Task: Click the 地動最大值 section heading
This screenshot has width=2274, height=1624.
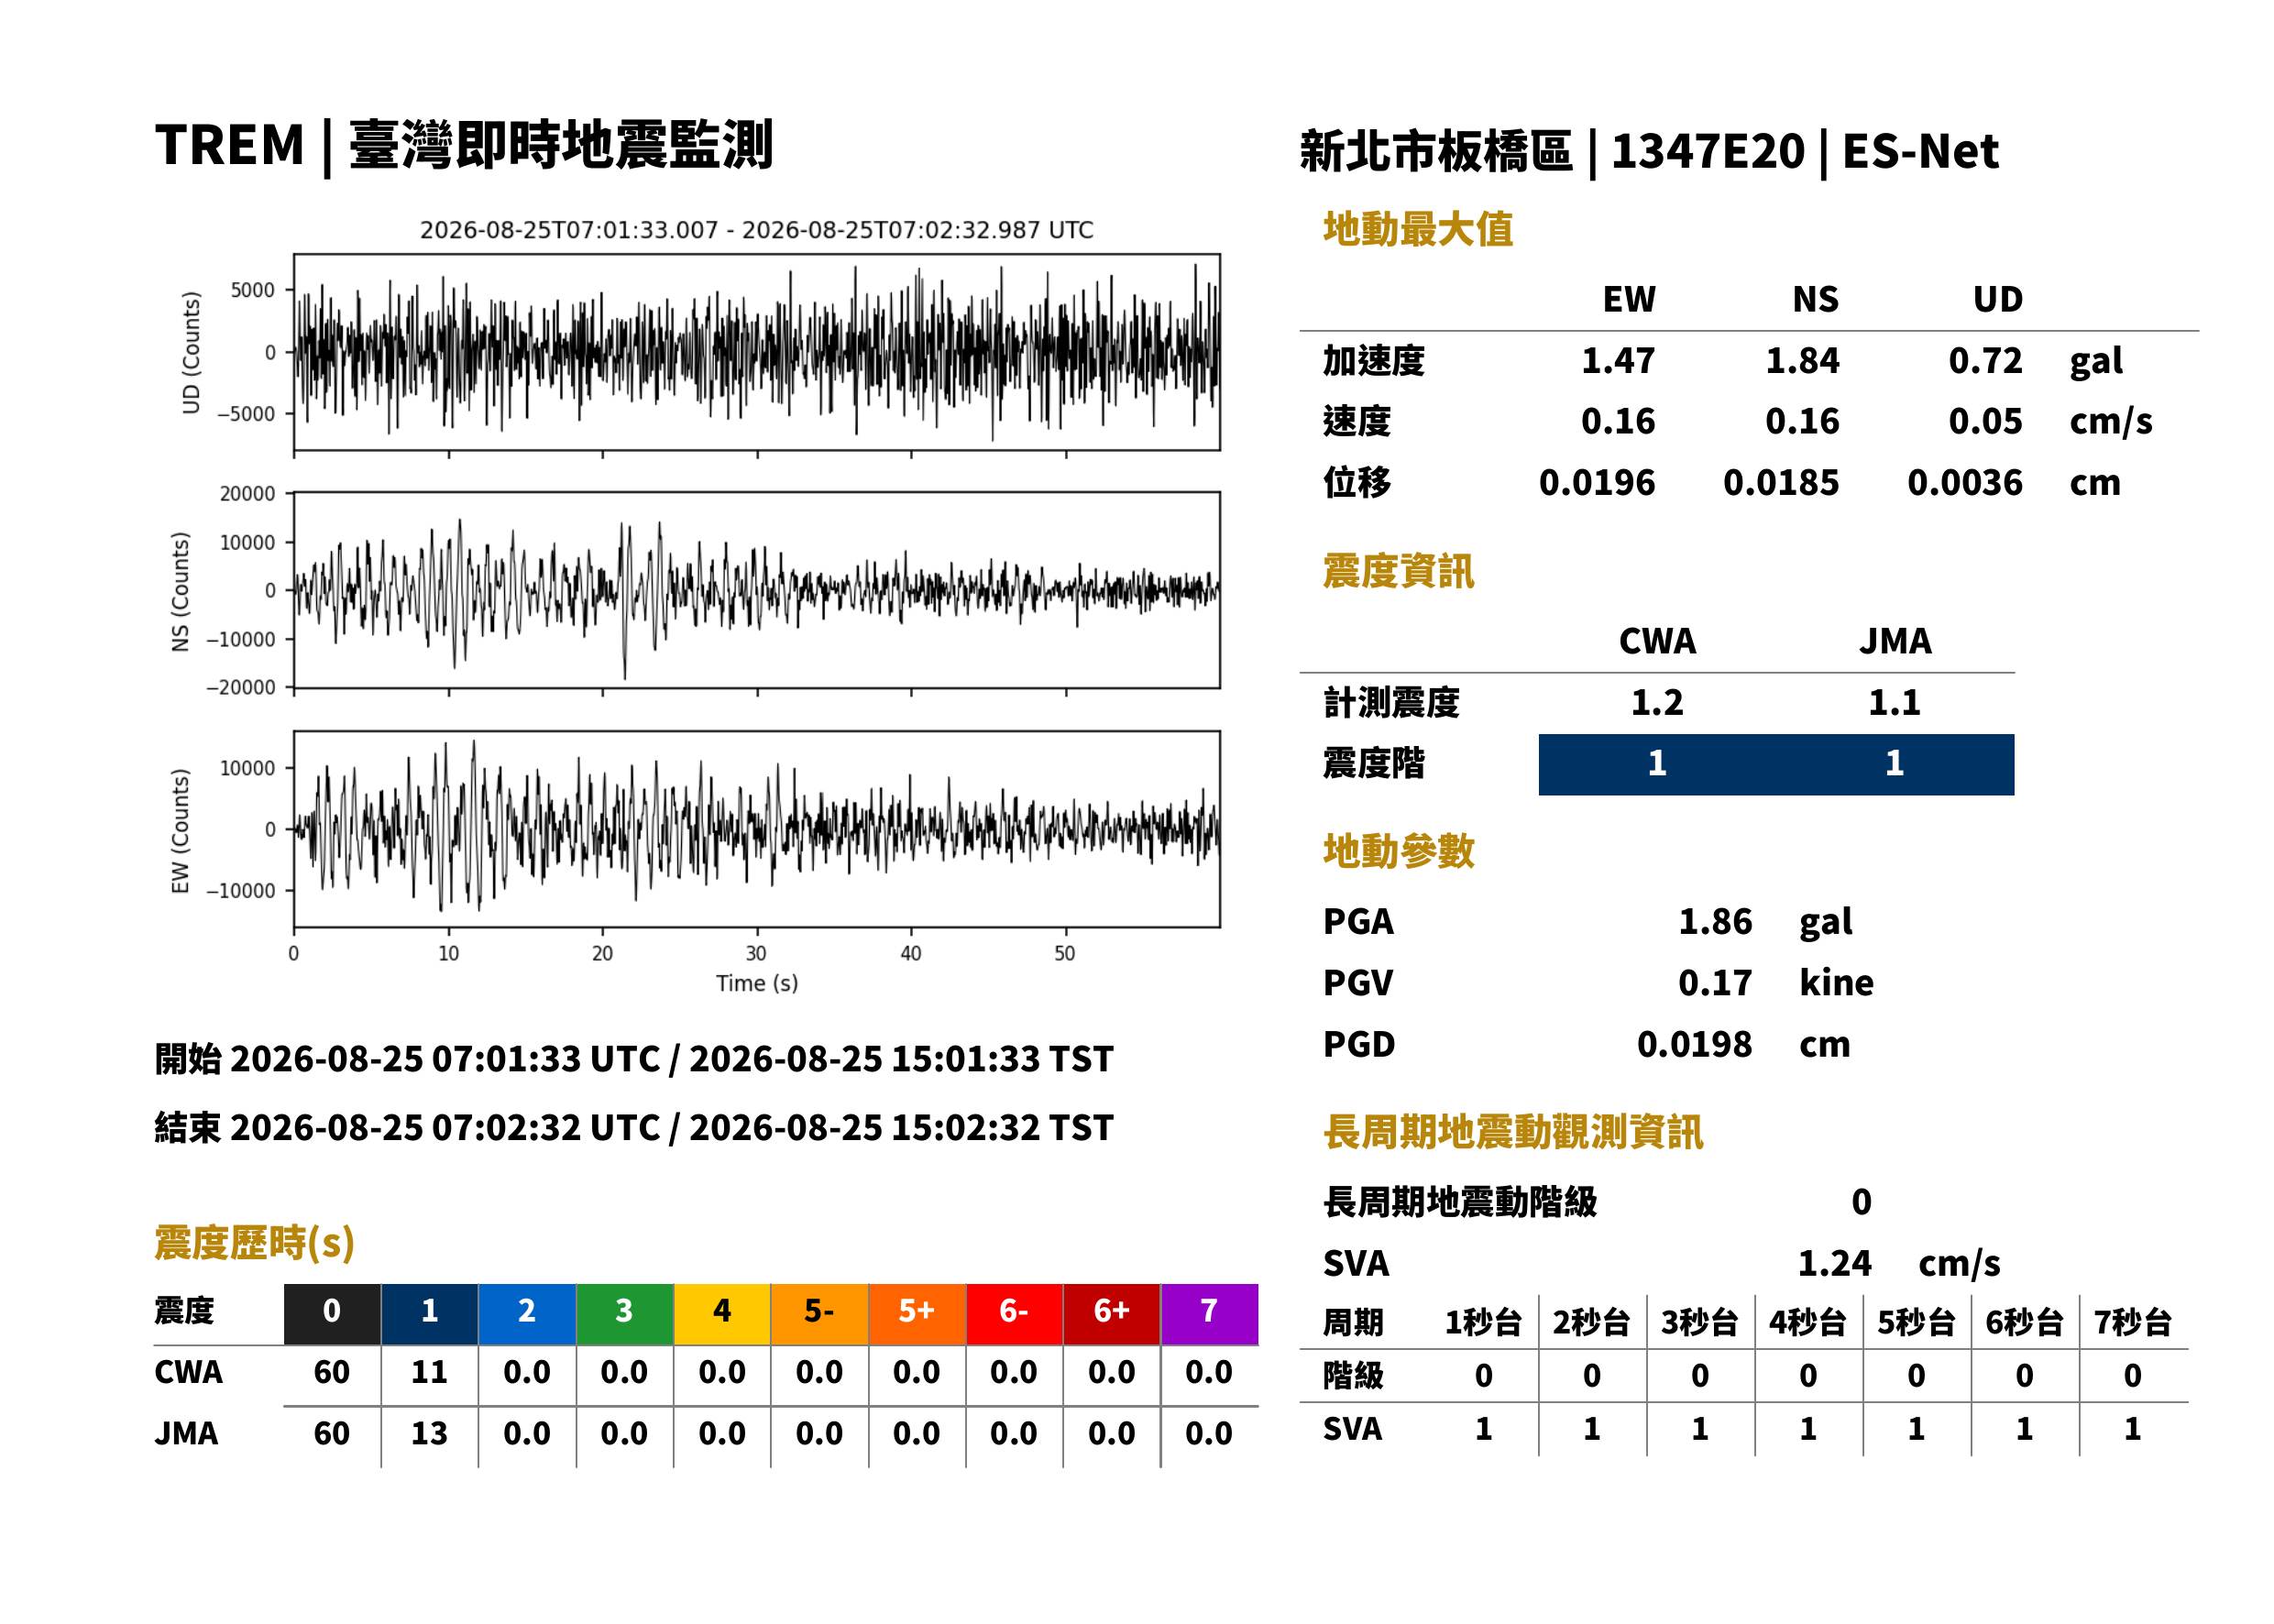Action: [1418, 229]
